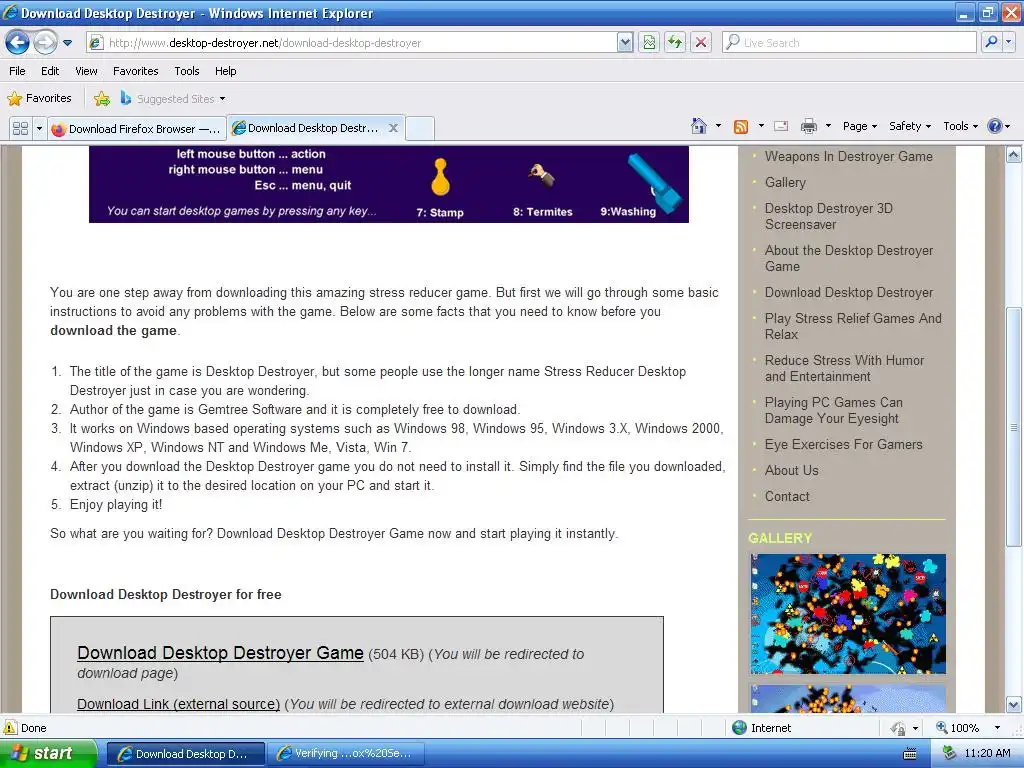The image size is (1024, 768).
Task: Click the scrollbar up arrow
Action: pos(1014,155)
